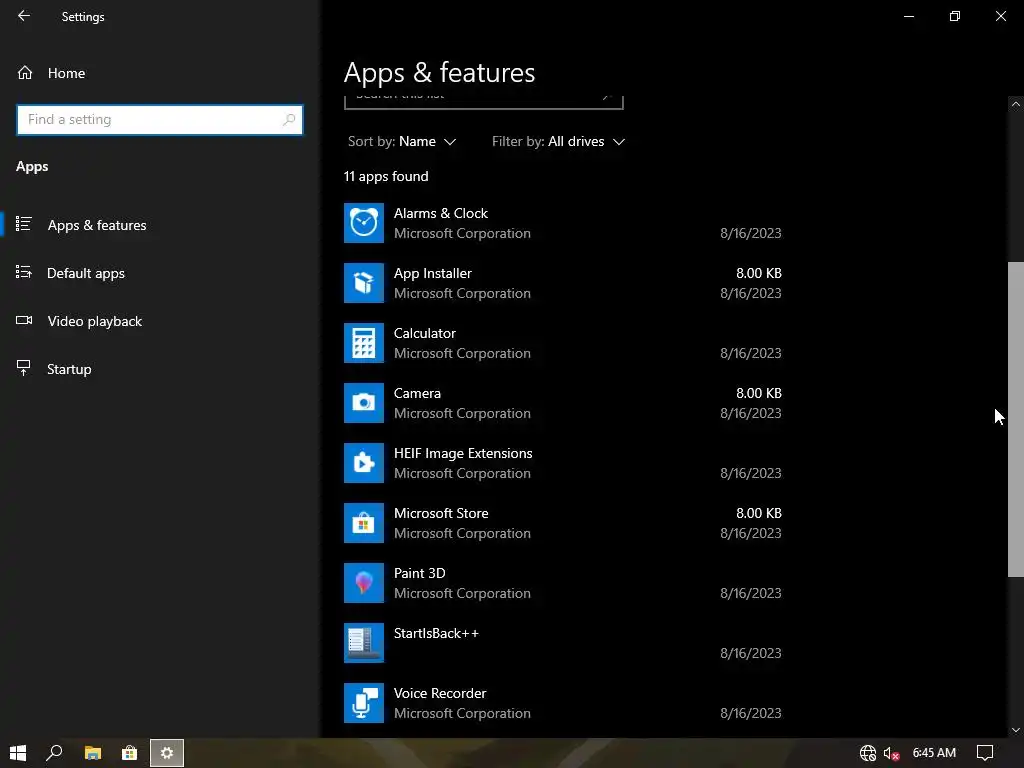Open the Startup section

(x=159, y=369)
